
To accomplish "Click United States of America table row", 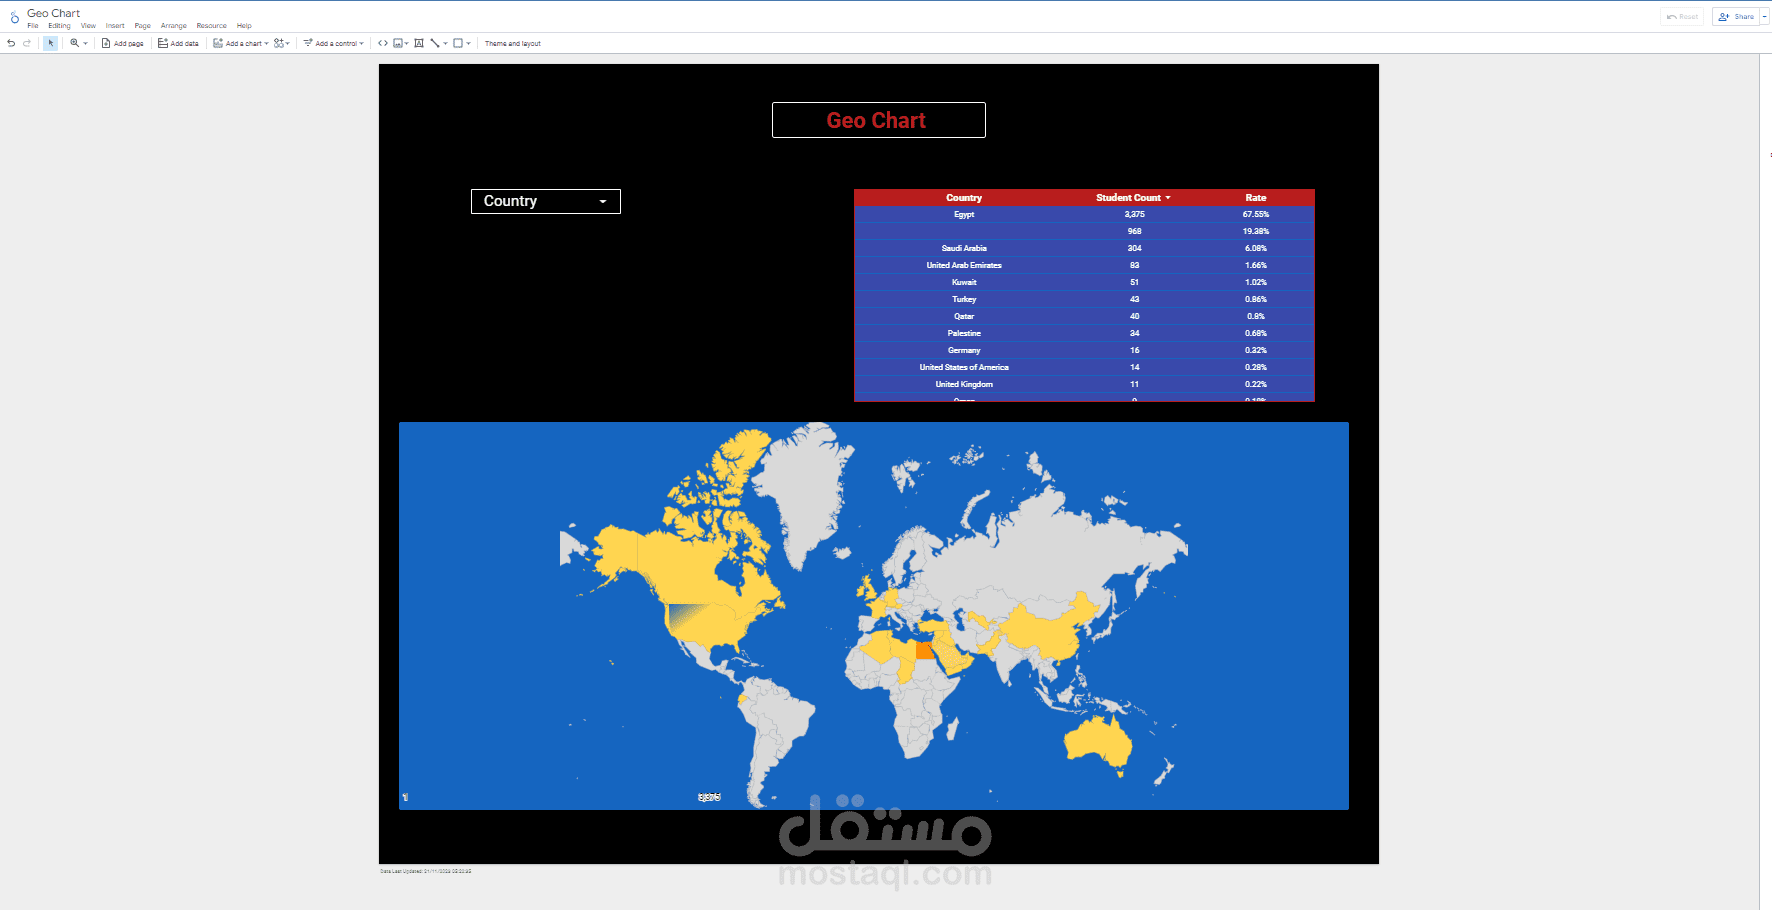I will click(x=1084, y=367).
